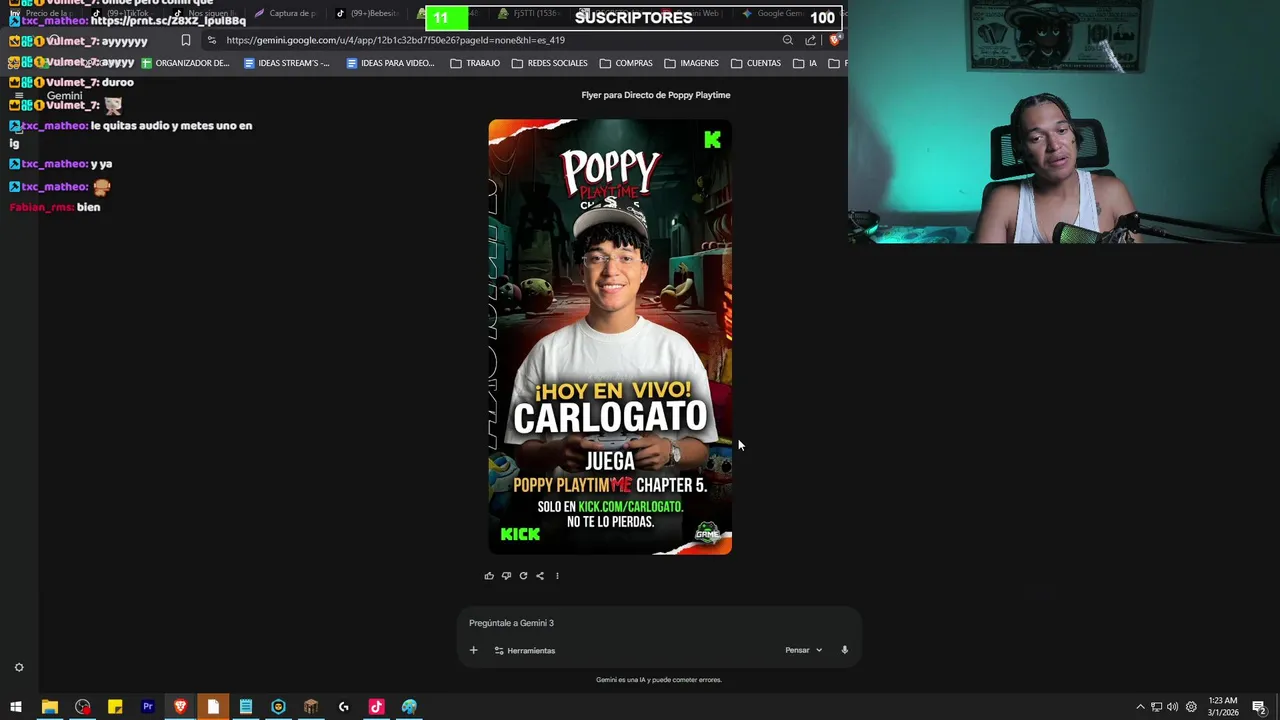Image resolution: width=1280 pixels, height=720 pixels.
Task: Open Herramientas tools menu
Action: pos(525,651)
